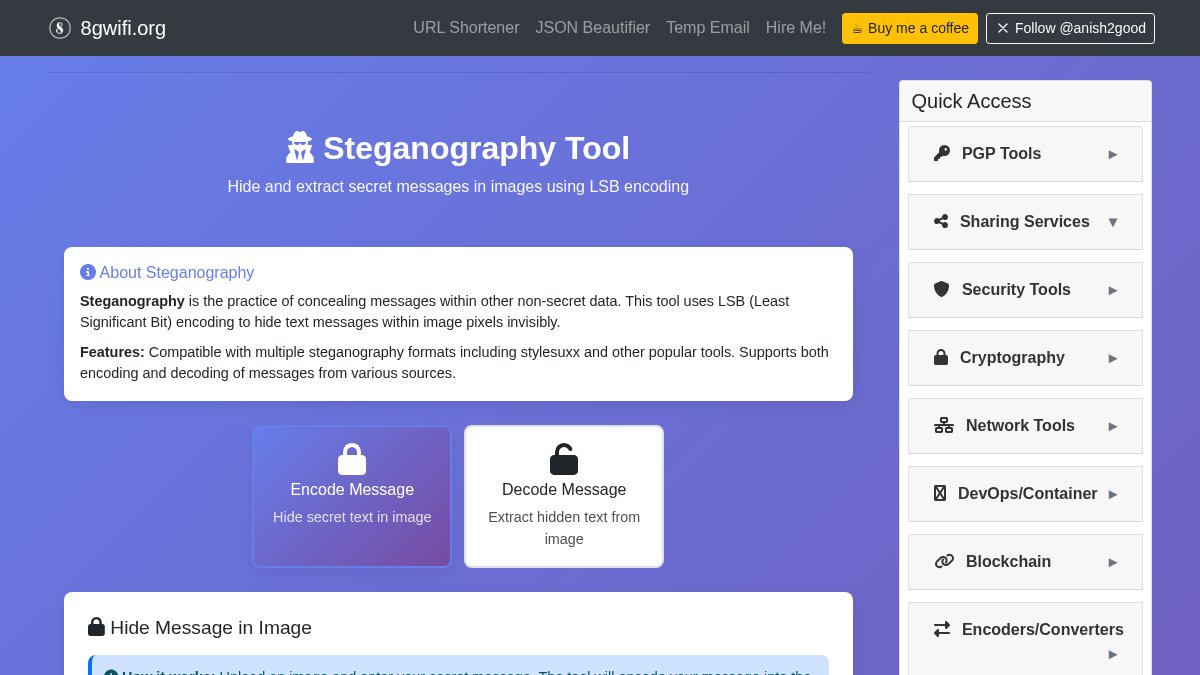Screen dimensions: 1200x675
Task: Click the chain-link icon next to Blockchain
Action: coord(944,561)
